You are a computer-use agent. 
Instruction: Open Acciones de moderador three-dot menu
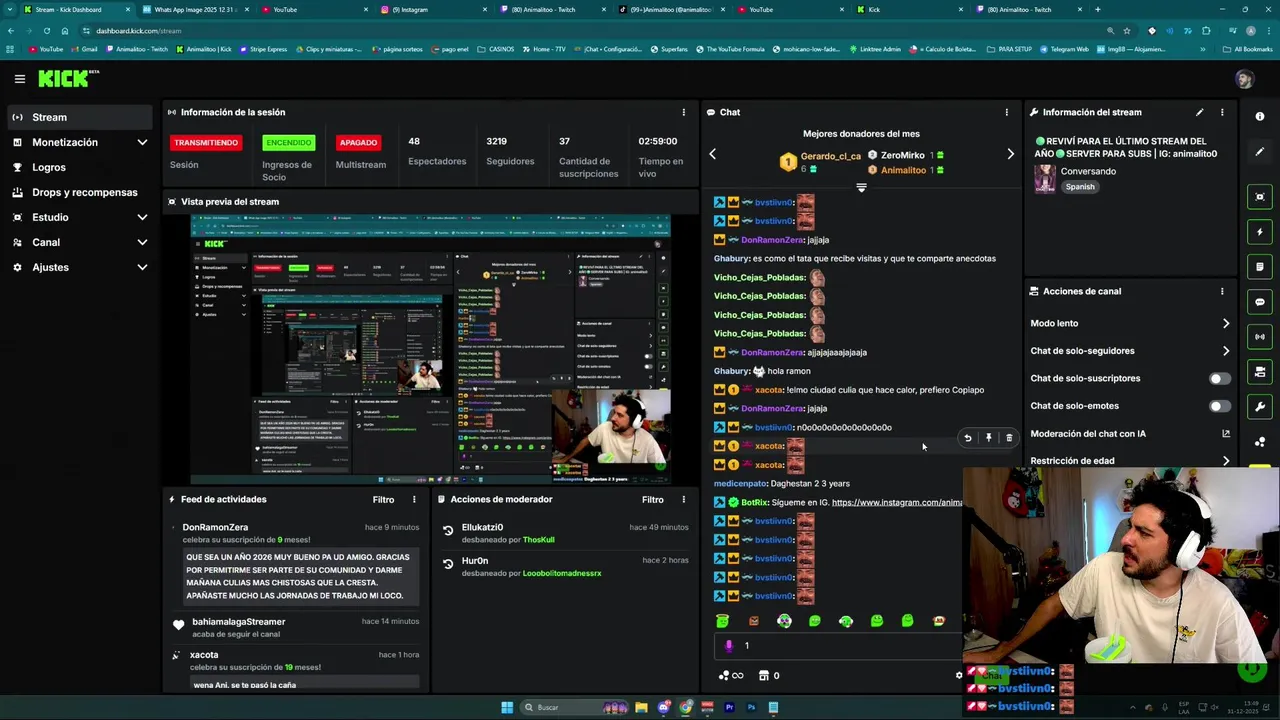point(684,499)
